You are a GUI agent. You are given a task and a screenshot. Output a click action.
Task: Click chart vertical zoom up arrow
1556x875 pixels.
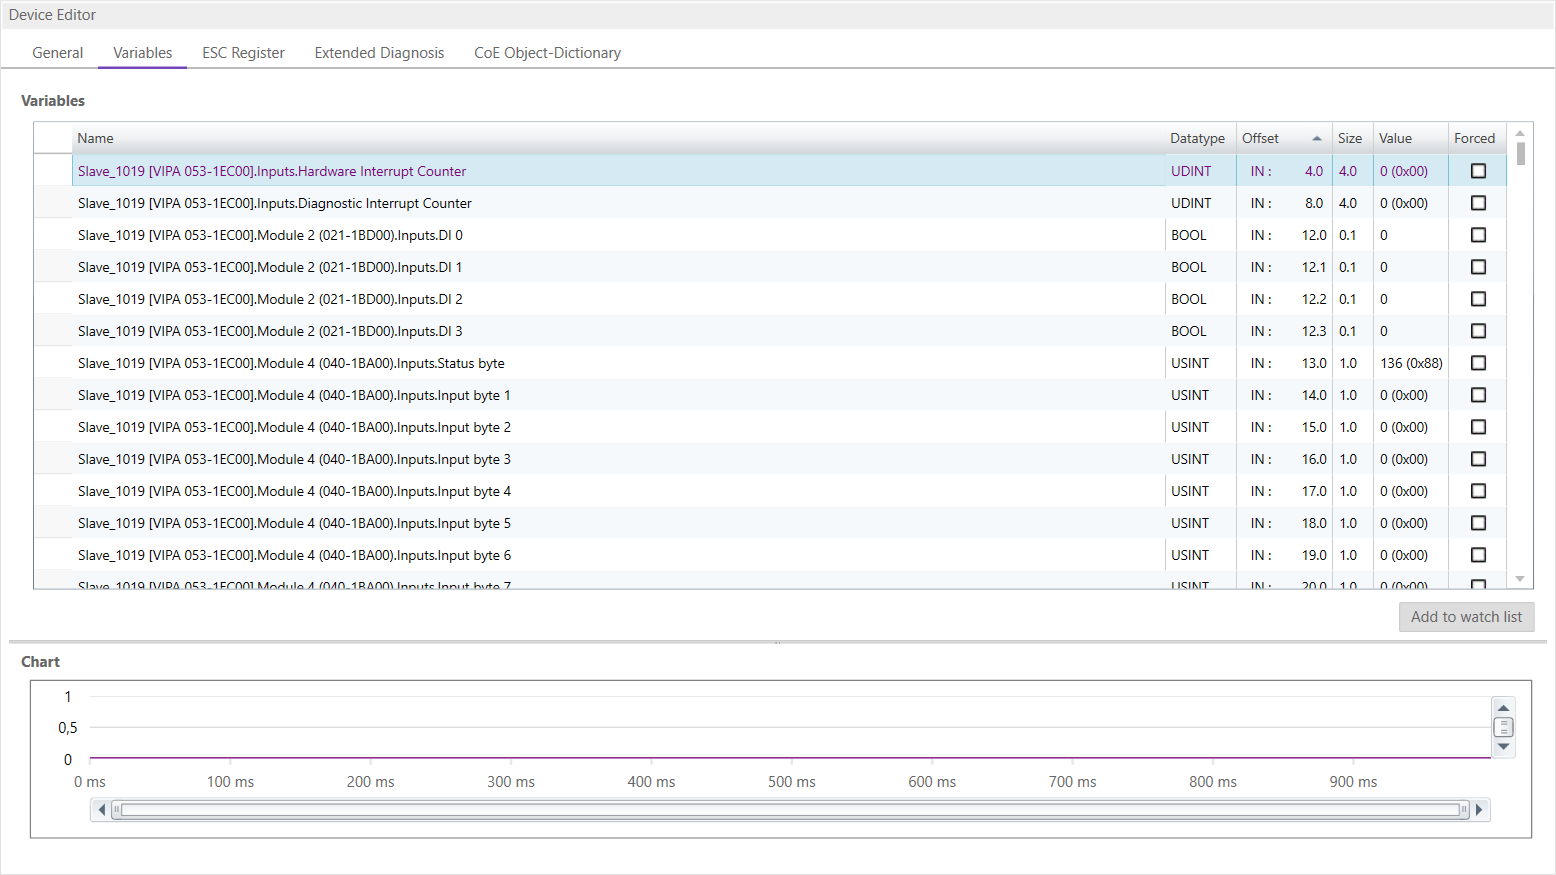[1503, 708]
